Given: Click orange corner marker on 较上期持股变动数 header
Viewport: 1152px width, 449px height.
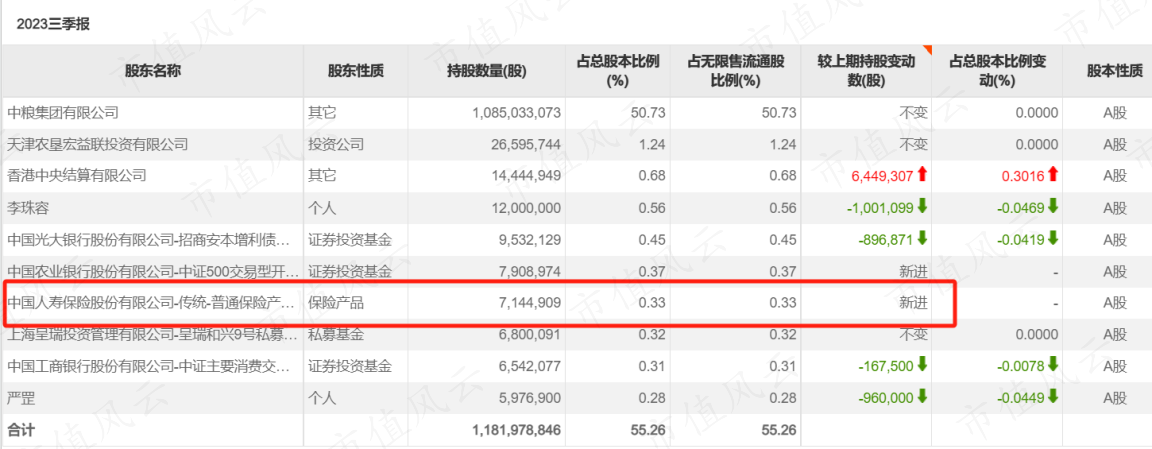Looking at the screenshot, I should pos(927,49).
